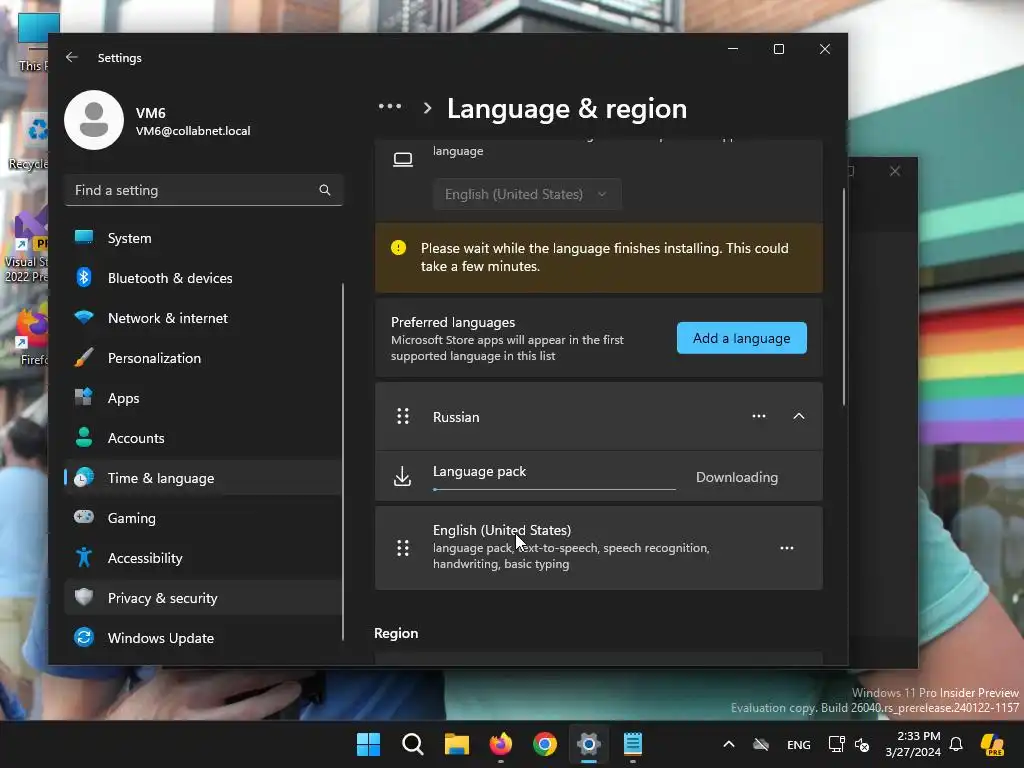Open File Explorer from taskbar
This screenshot has width=1024, height=768.
coord(457,744)
